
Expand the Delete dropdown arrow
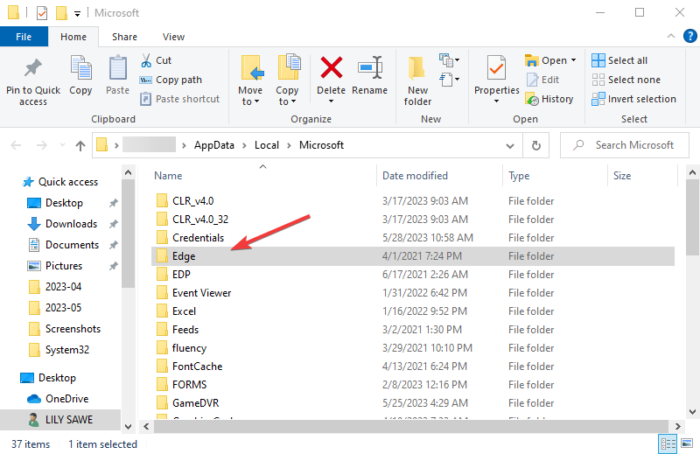point(331,102)
